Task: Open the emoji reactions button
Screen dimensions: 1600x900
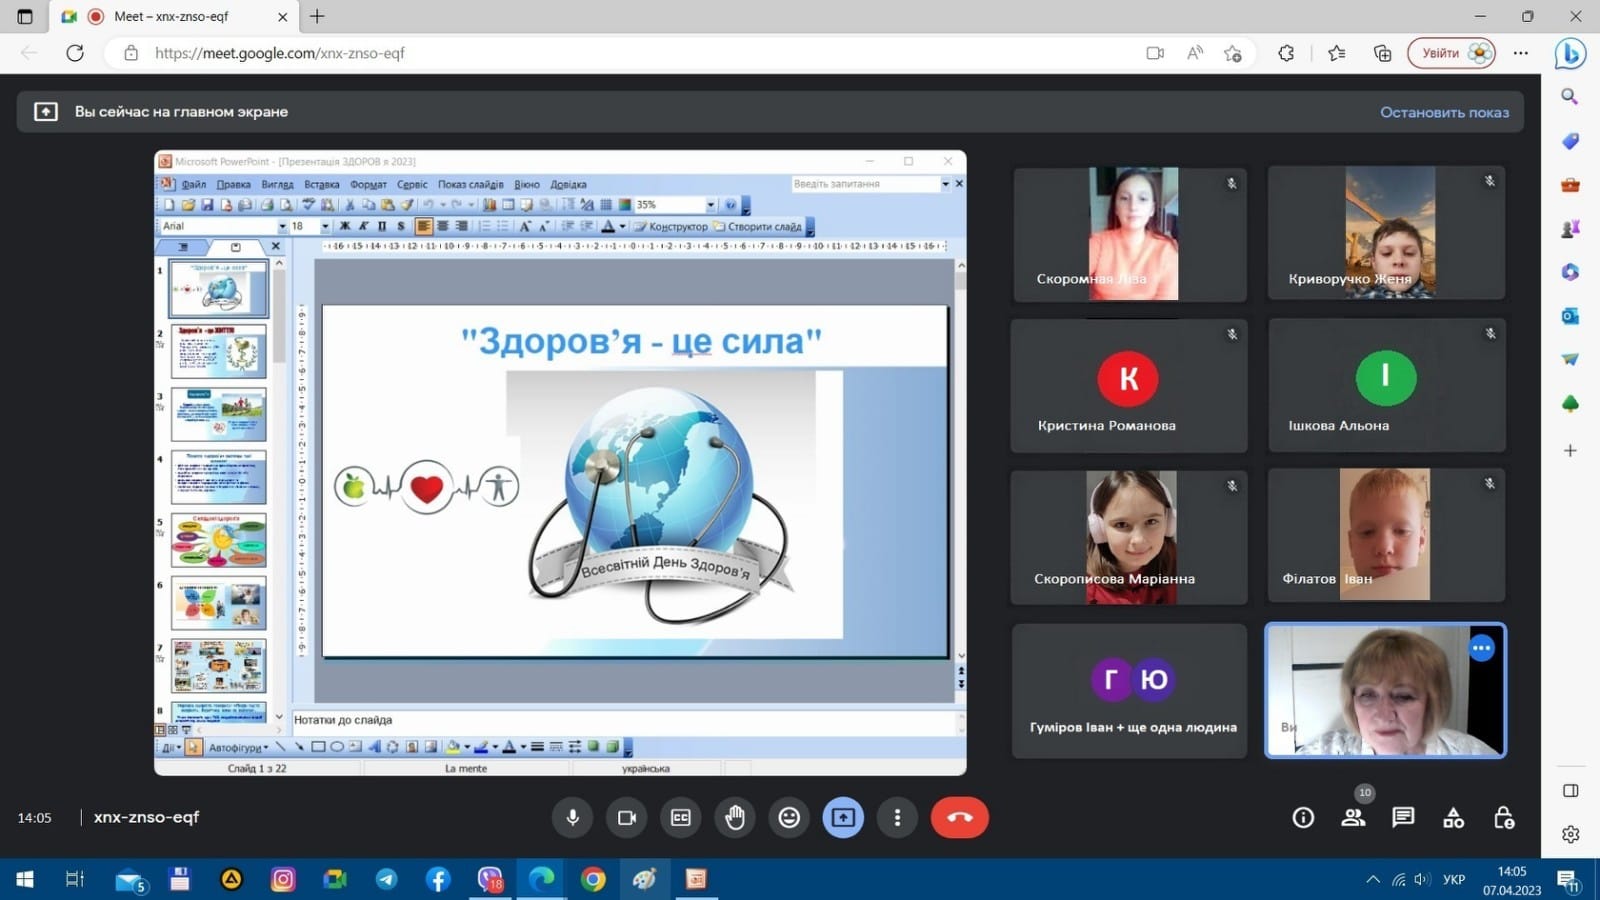Action: point(789,818)
